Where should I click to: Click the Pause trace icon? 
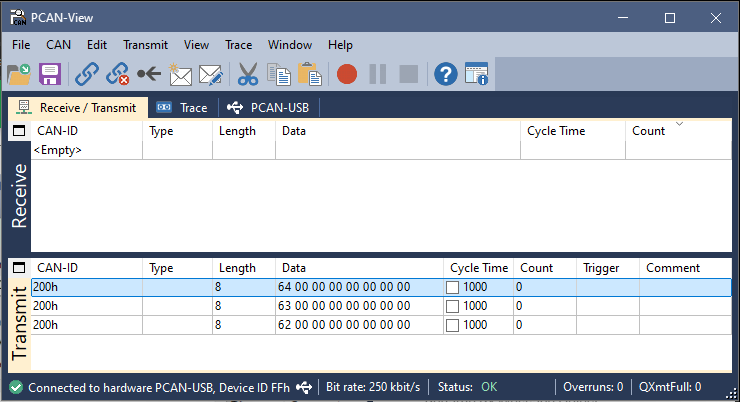click(x=378, y=74)
